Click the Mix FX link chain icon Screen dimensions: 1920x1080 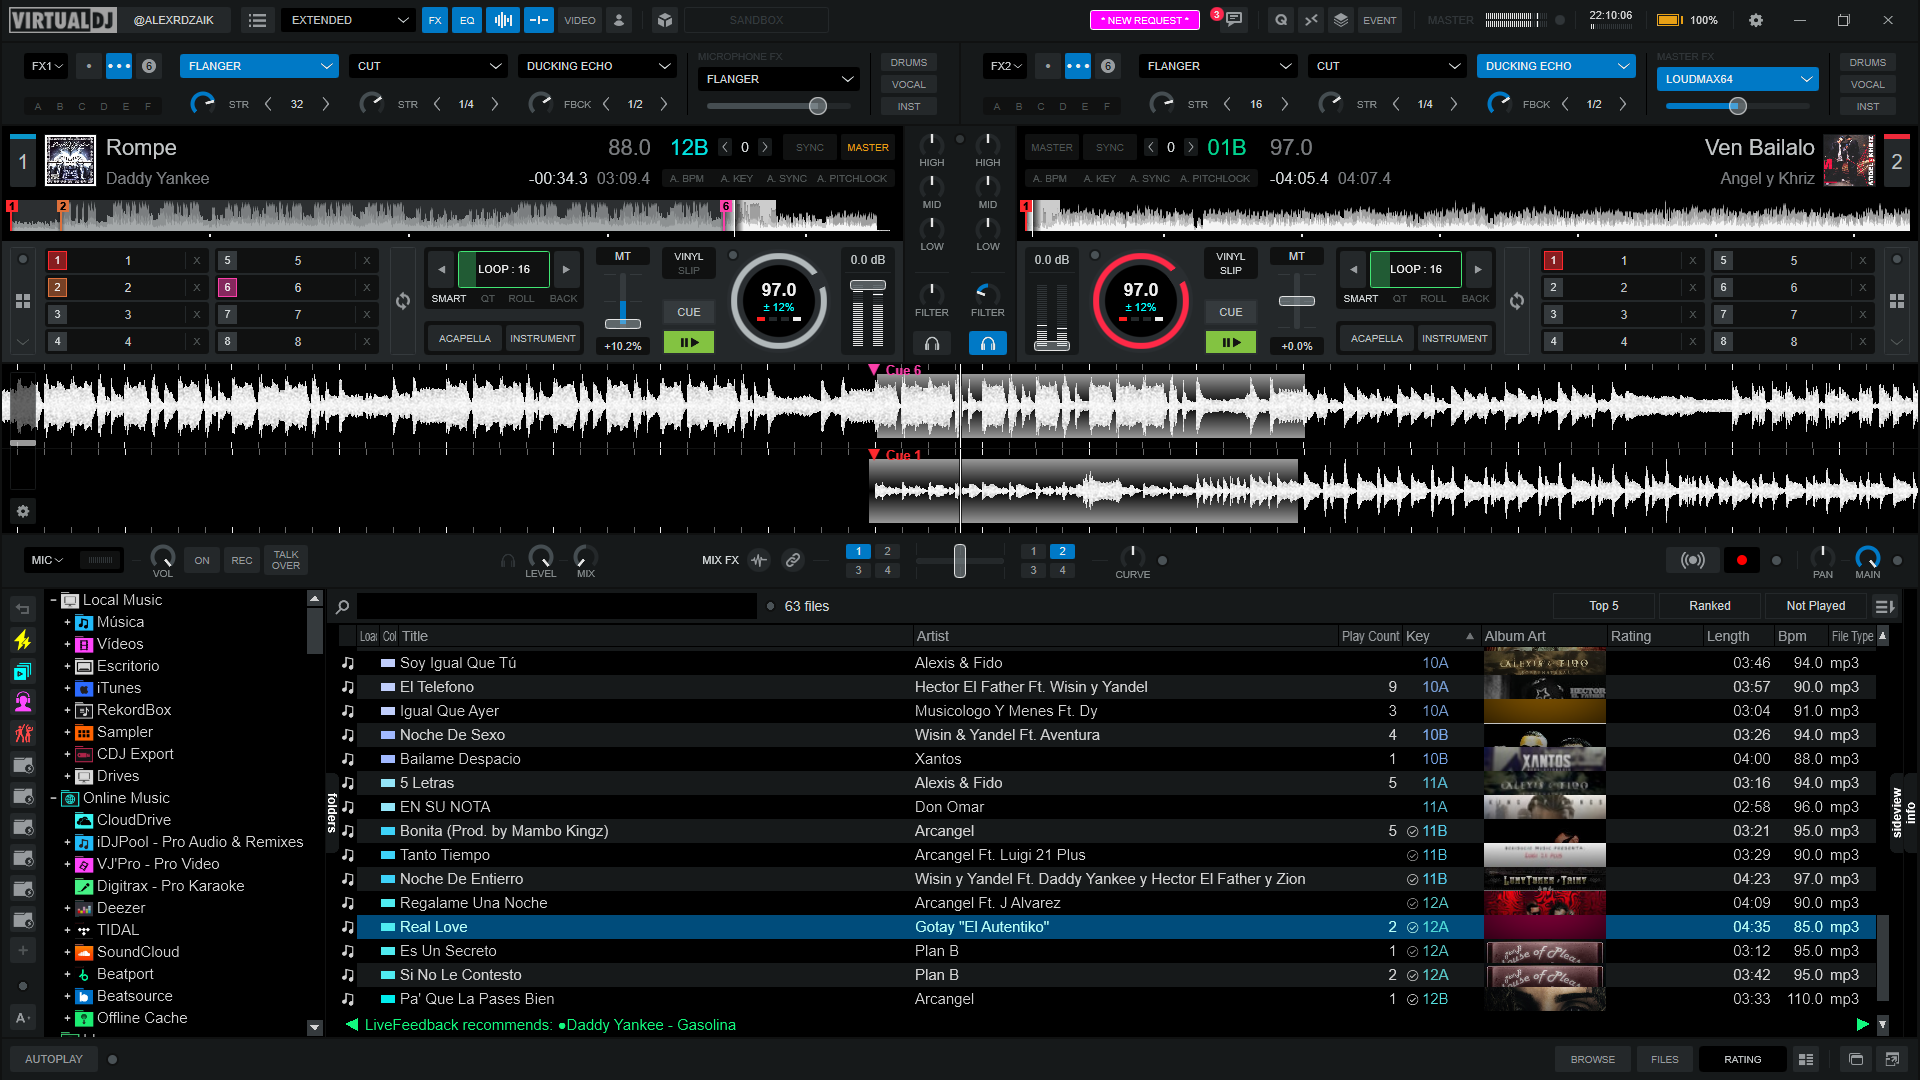click(x=793, y=560)
